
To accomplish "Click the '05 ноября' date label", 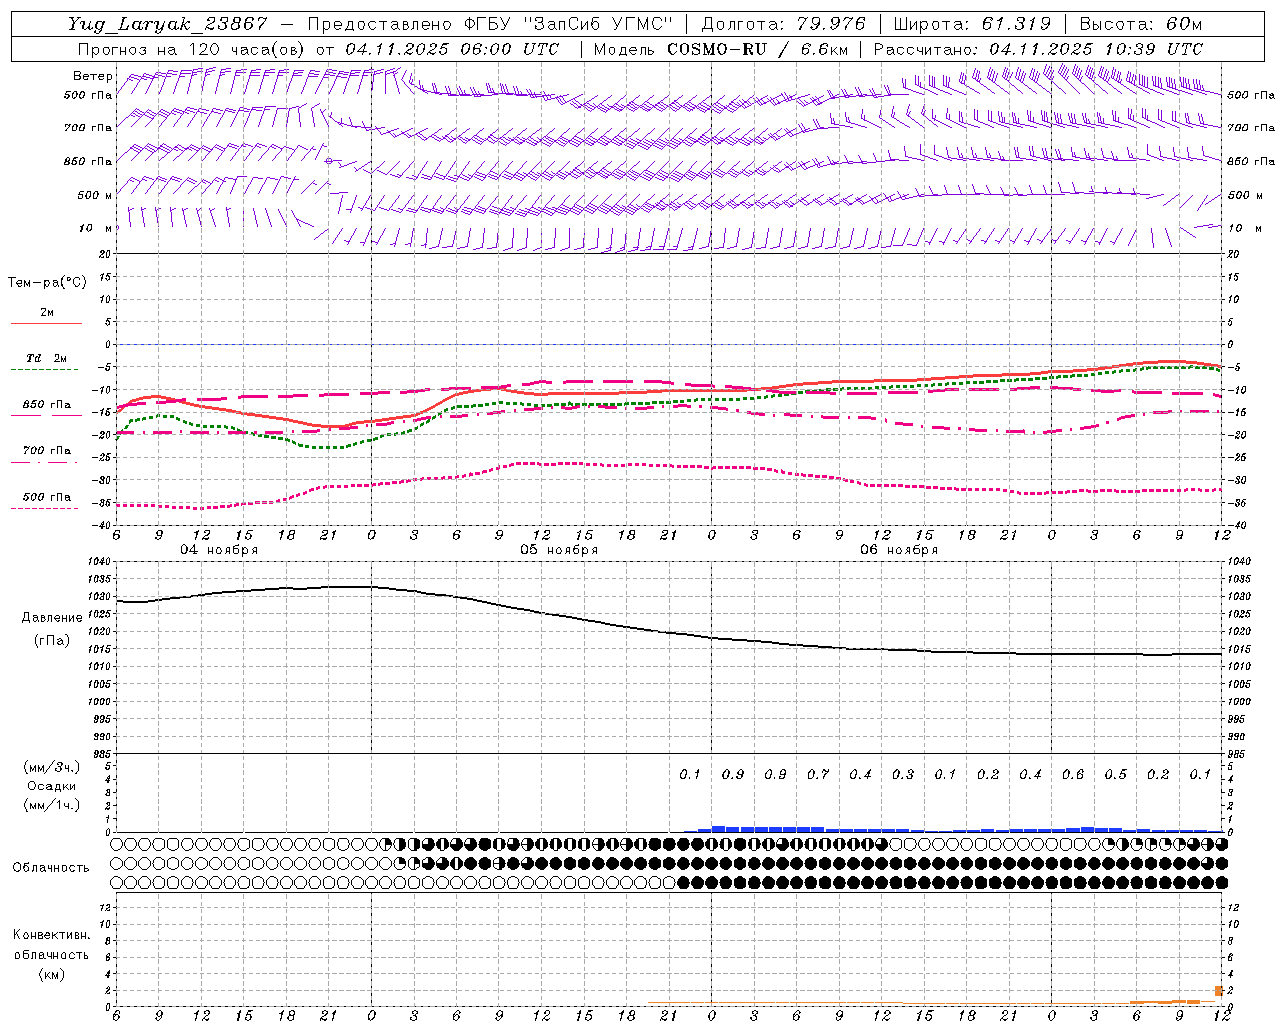I will tap(559, 550).
